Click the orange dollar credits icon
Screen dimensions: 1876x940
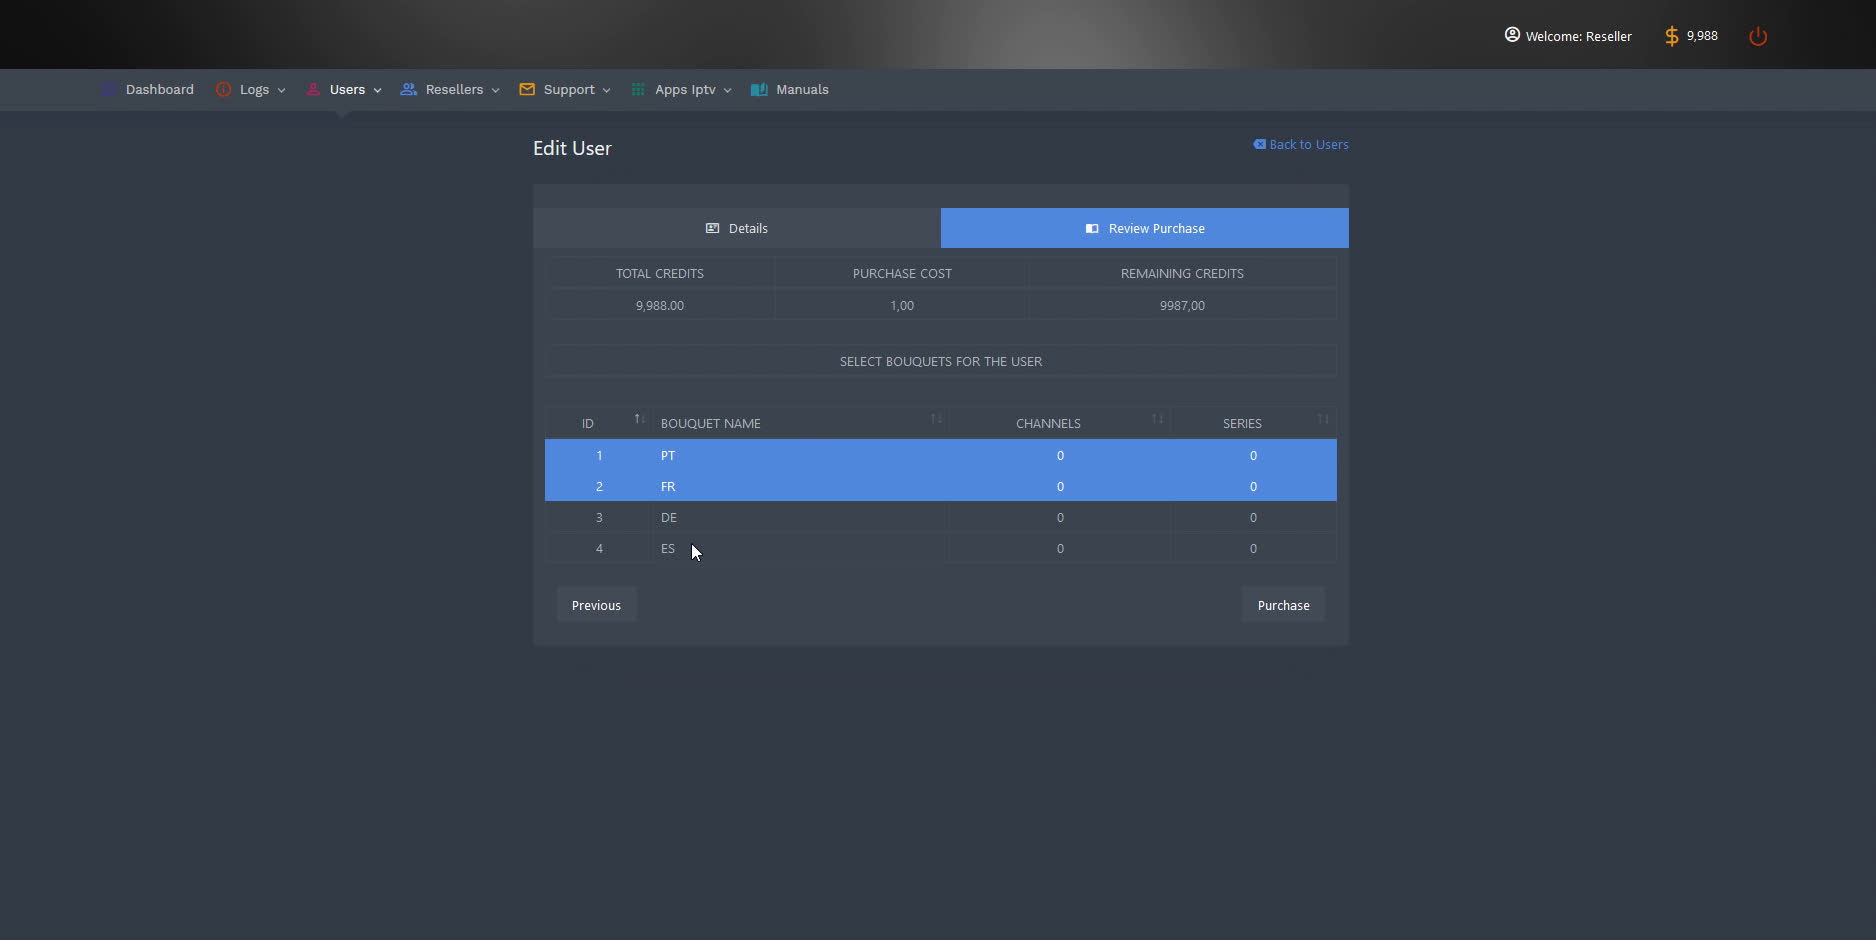point(1671,37)
